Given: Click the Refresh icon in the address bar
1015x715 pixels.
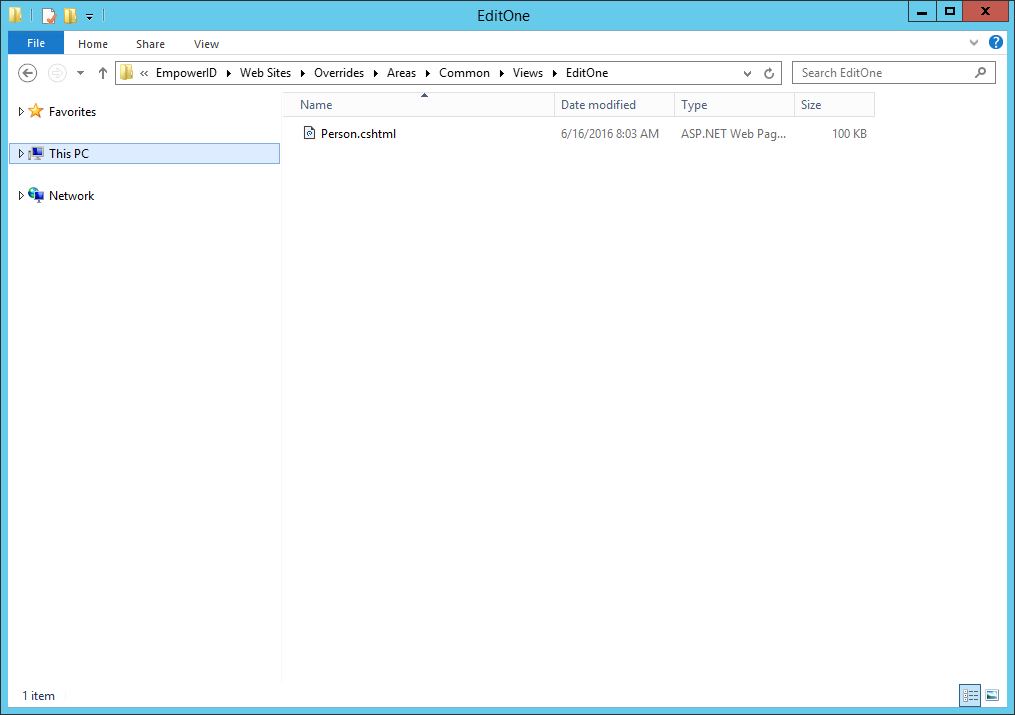Looking at the screenshot, I should click(768, 72).
